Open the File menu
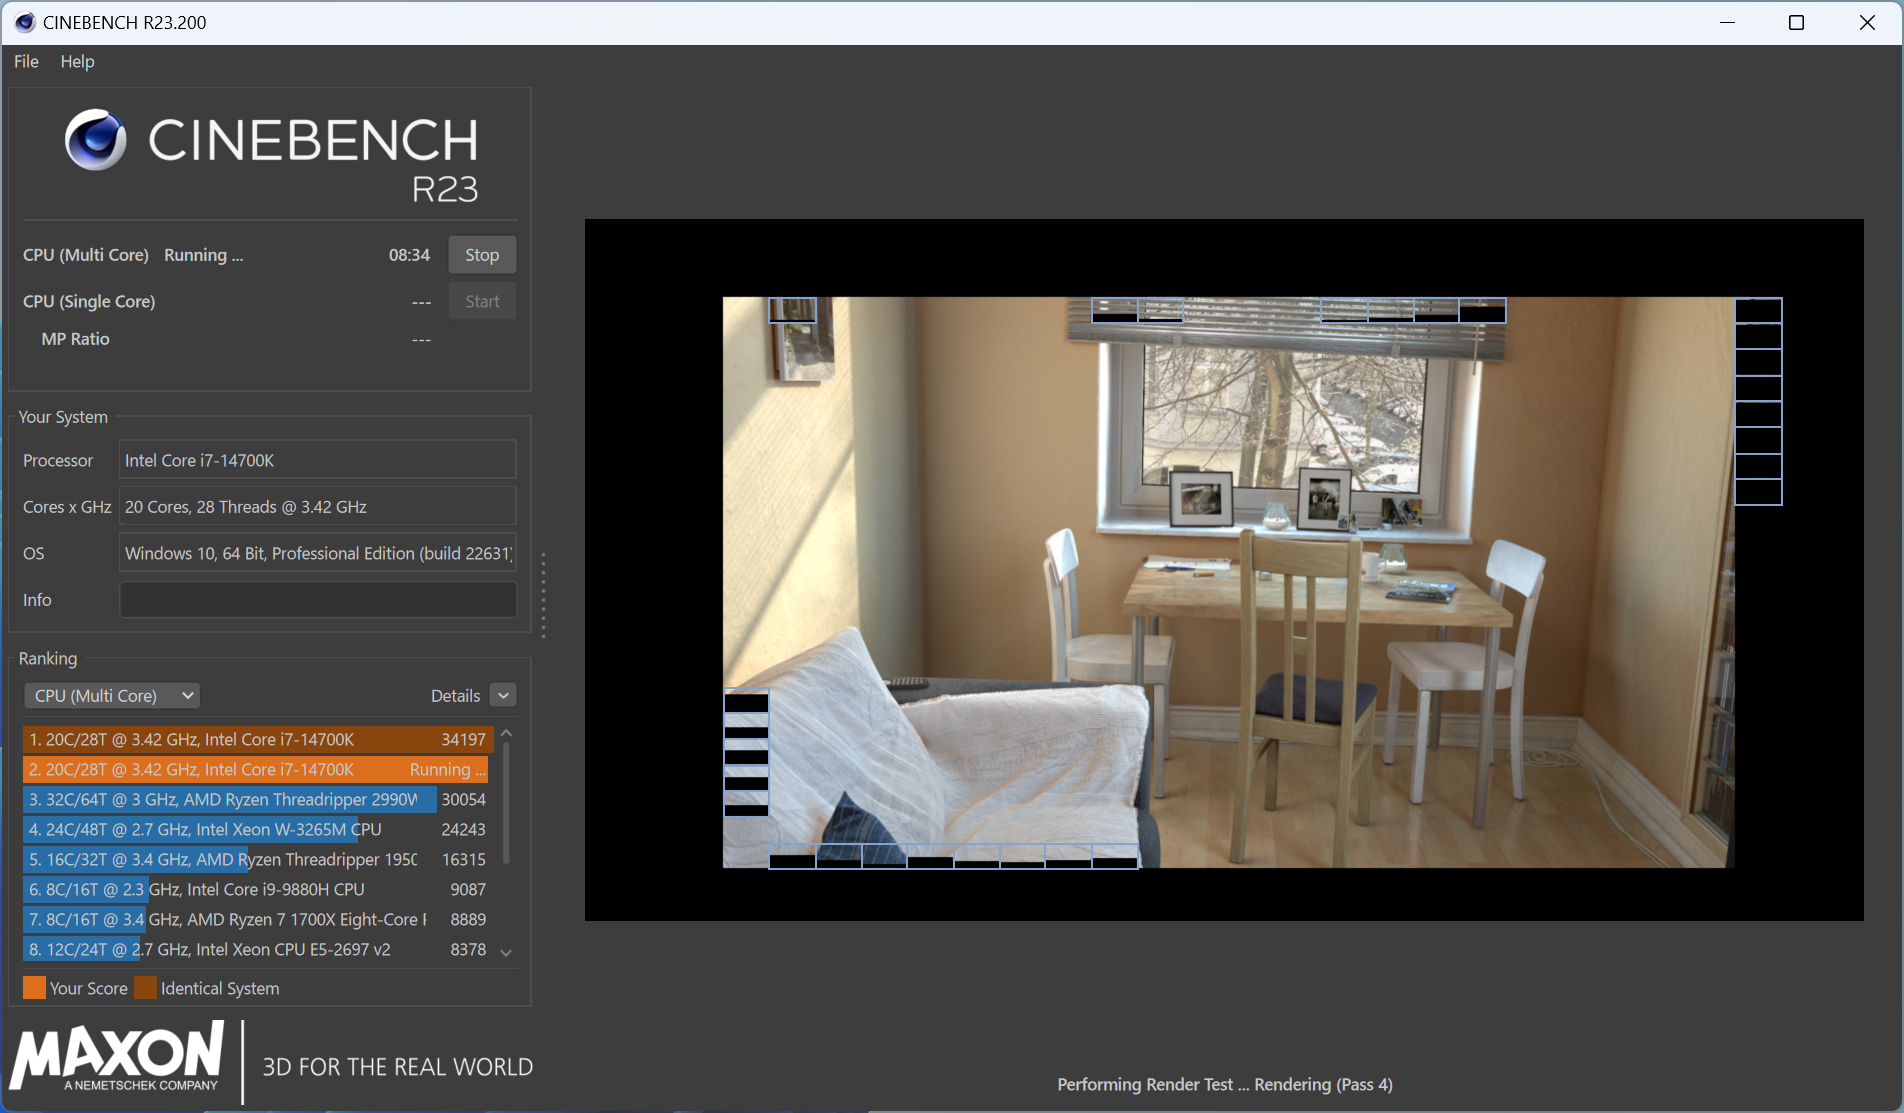Screen dimensions: 1904x1113 coord(26,61)
